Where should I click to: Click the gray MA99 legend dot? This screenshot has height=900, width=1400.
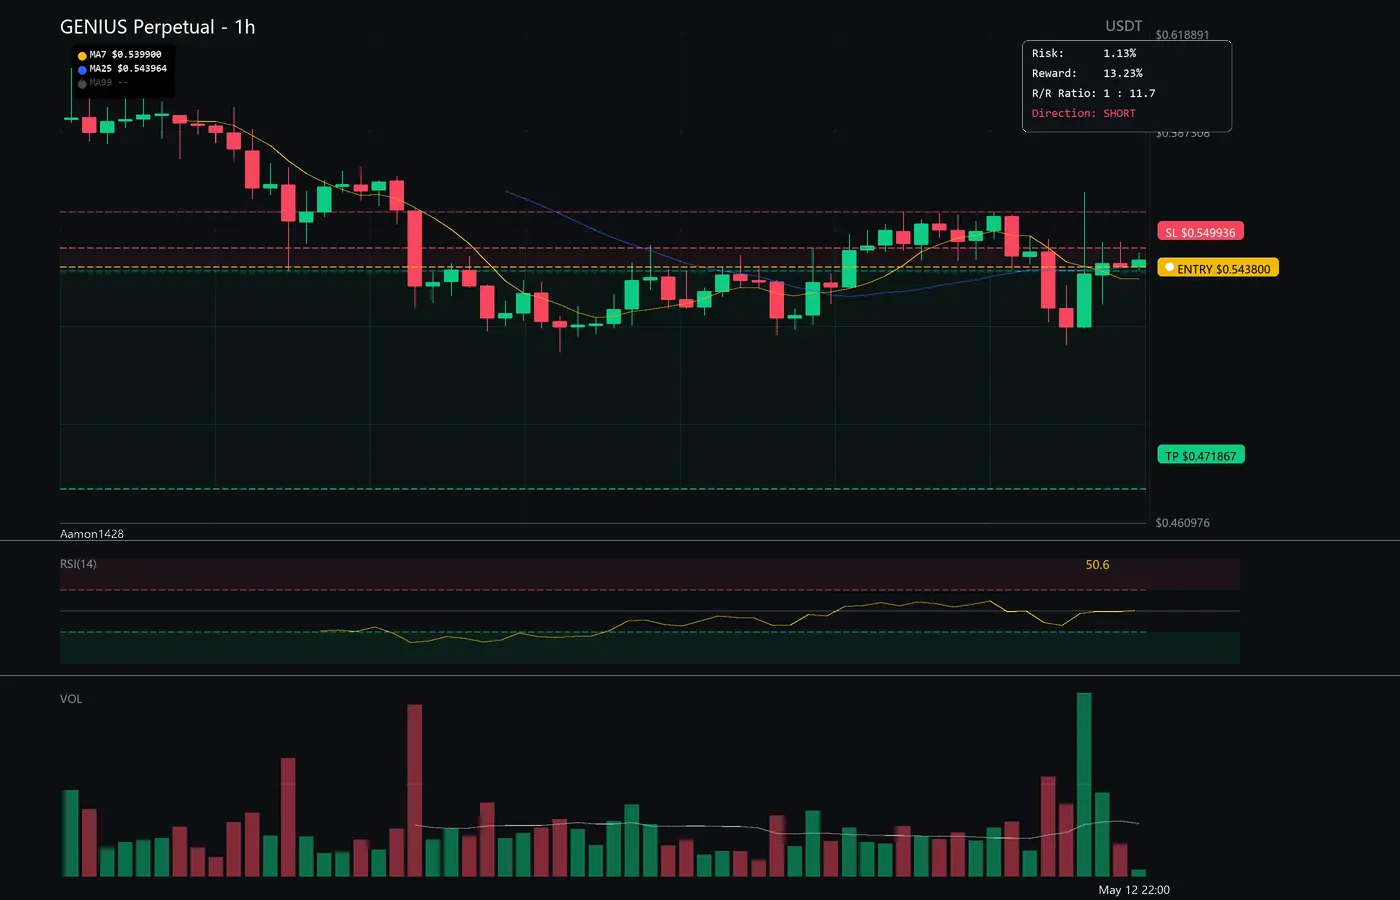[82, 84]
